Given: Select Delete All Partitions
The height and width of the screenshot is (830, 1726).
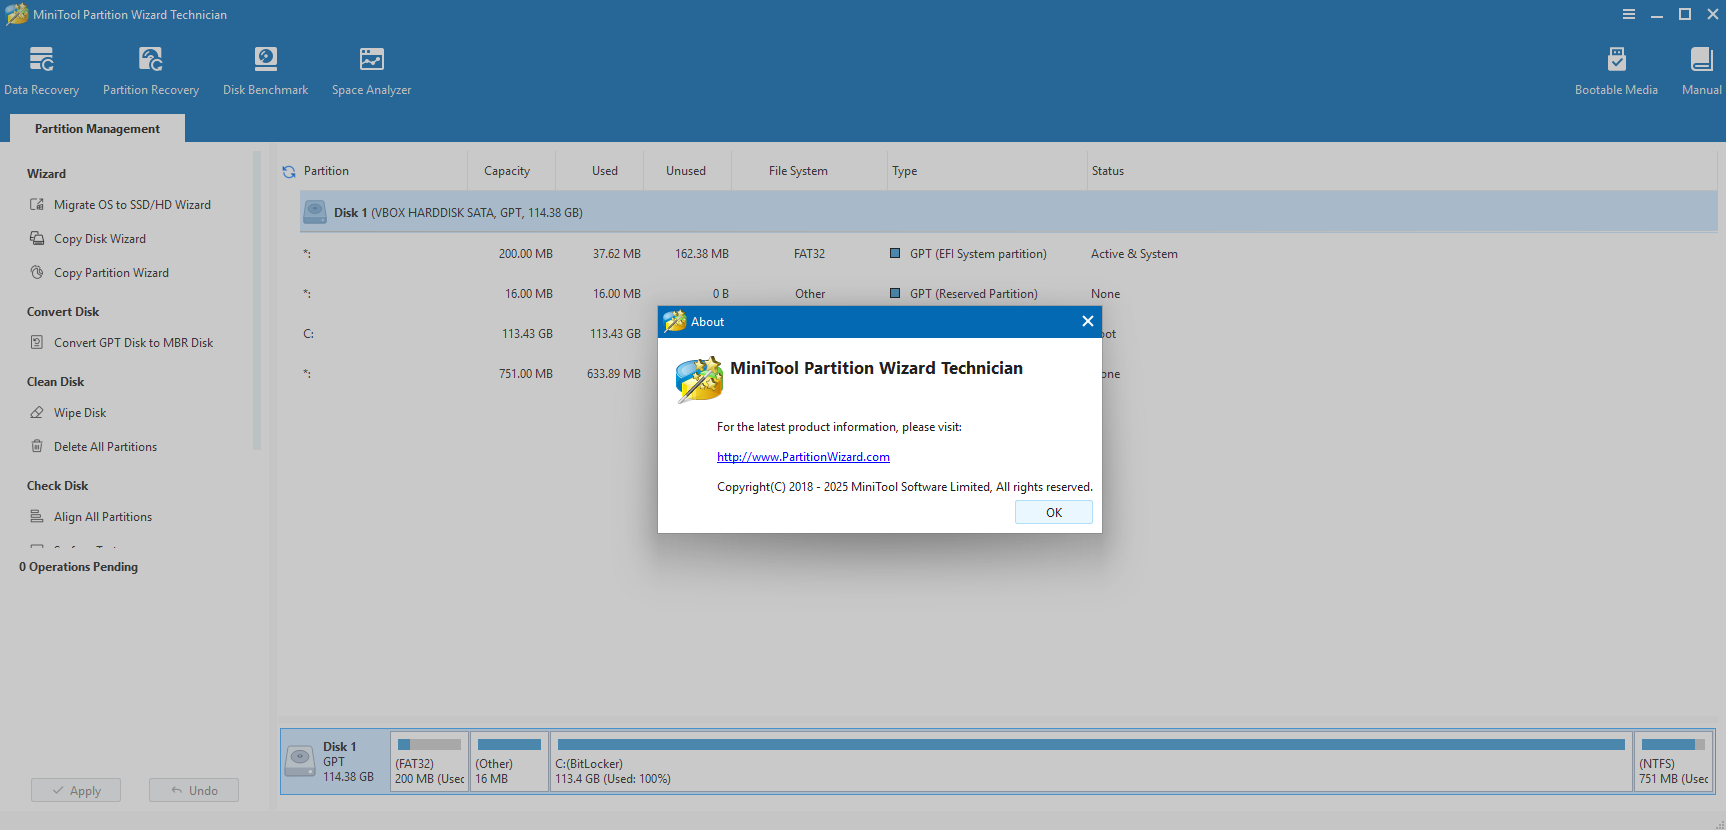Looking at the screenshot, I should pos(105,447).
